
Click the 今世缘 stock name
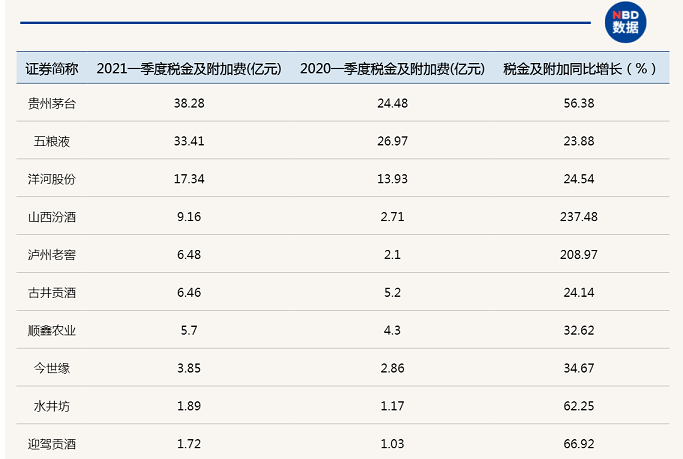tap(52, 368)
